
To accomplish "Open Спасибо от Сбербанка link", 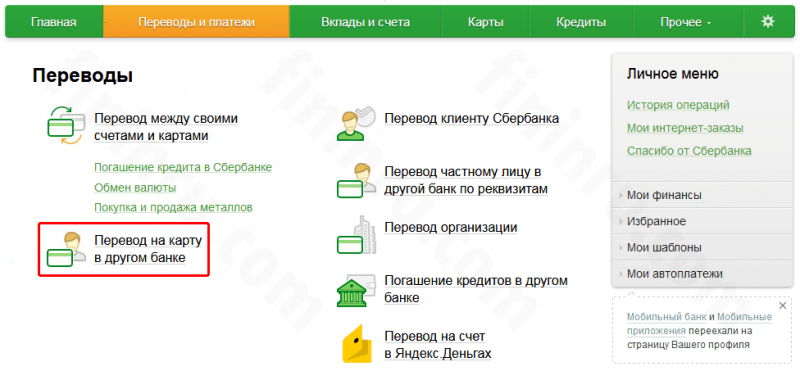I will 689,151.
